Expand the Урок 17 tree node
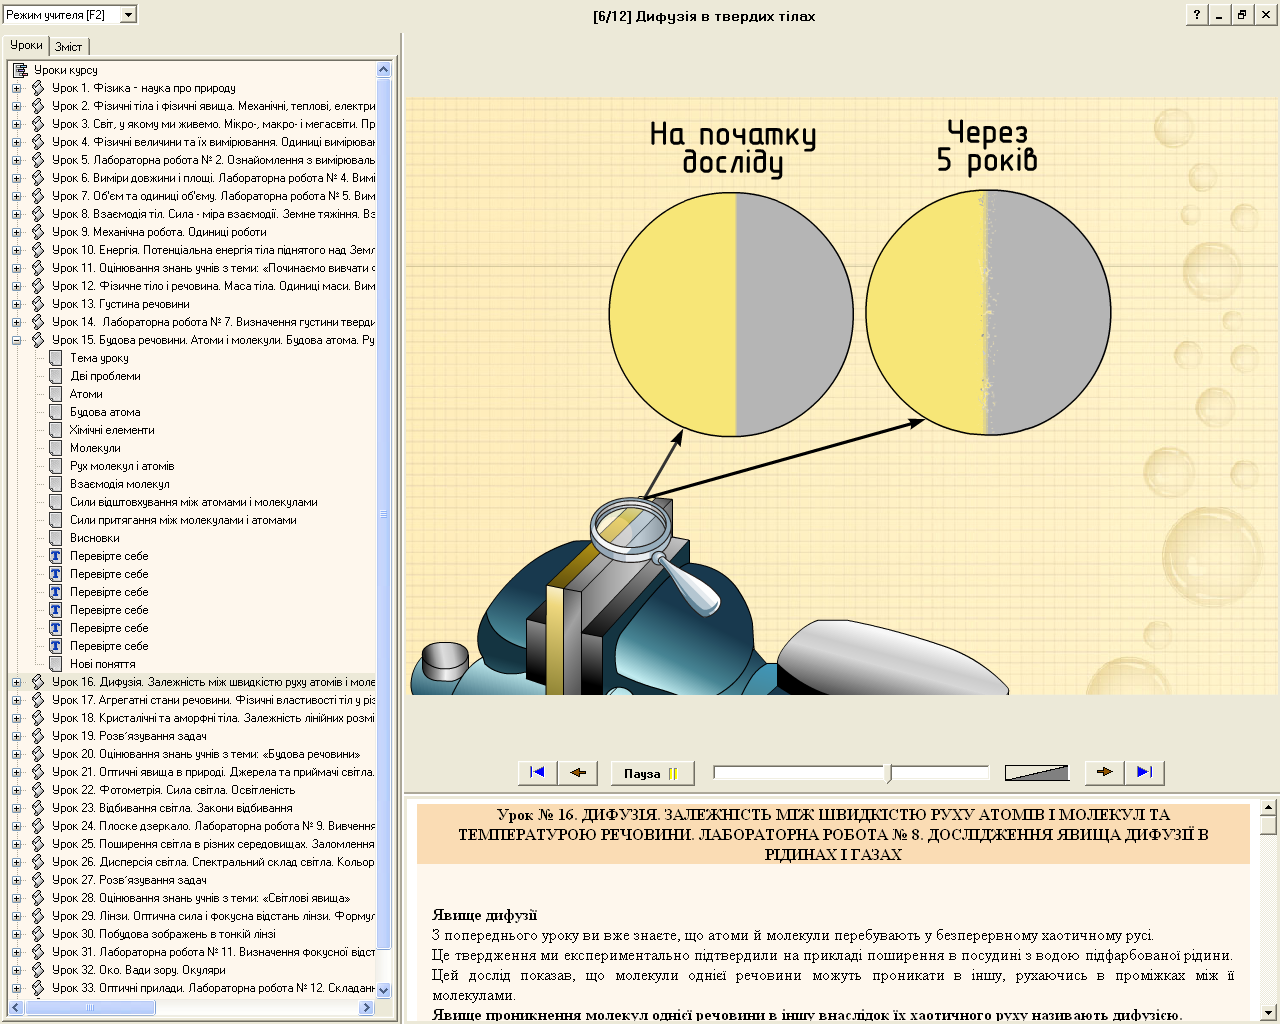Image resolution: width=1280 pixels, height=1024 pixels. (16, 700)
